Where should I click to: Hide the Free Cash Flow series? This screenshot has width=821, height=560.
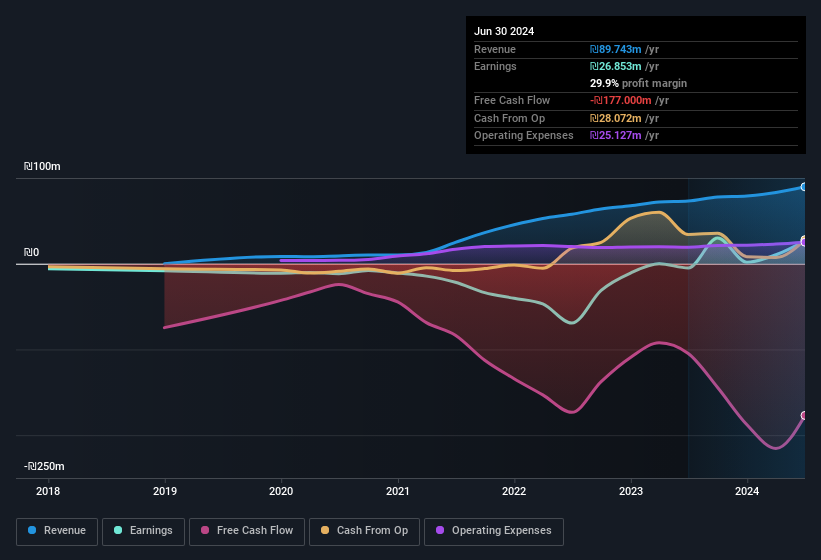click(247, 531)
